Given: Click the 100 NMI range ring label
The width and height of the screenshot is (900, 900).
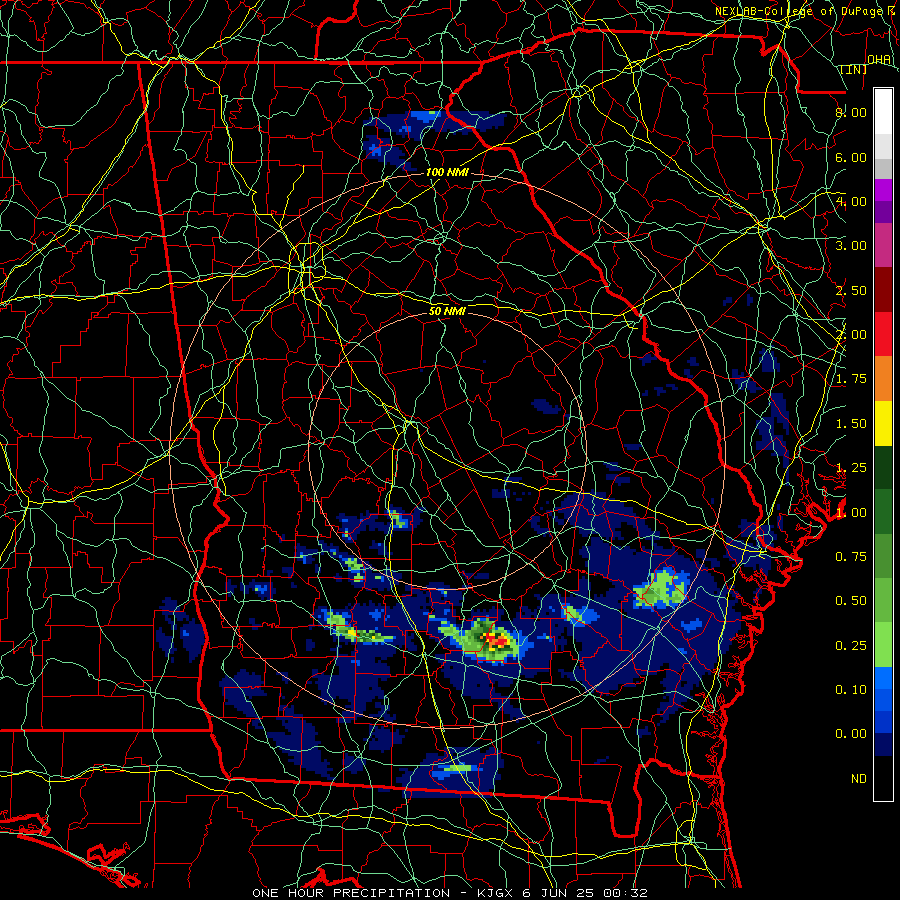Looking at the screenshot, I should pos(447,172).
